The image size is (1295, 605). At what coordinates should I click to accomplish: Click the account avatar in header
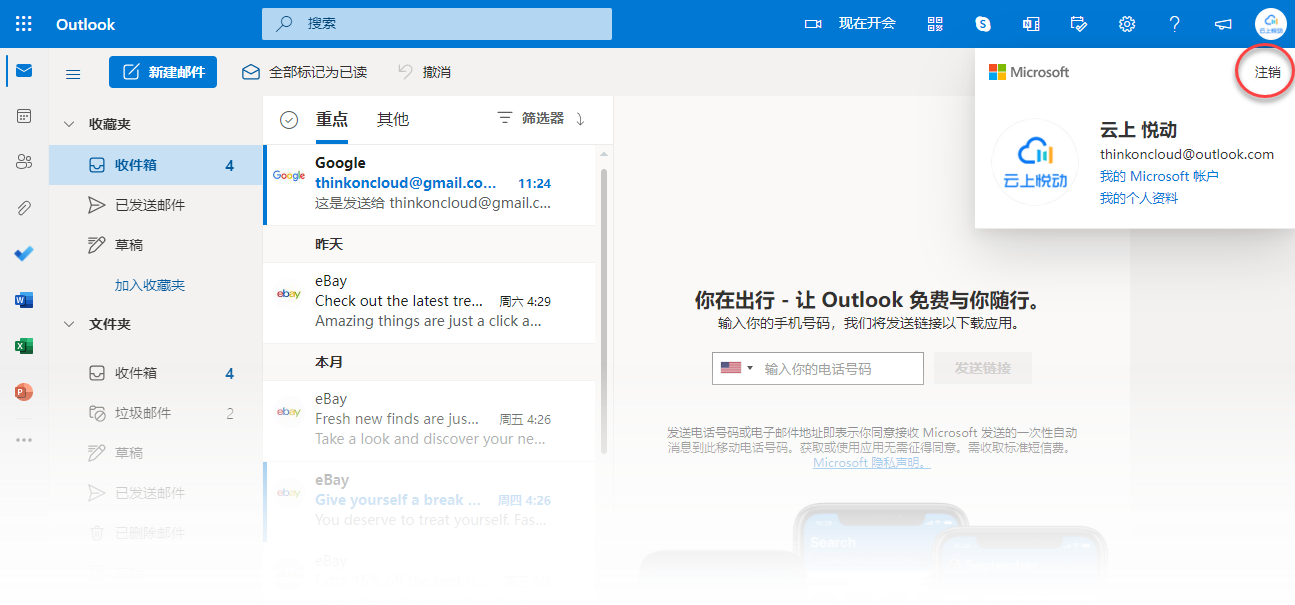click(x=1270, y=24)
